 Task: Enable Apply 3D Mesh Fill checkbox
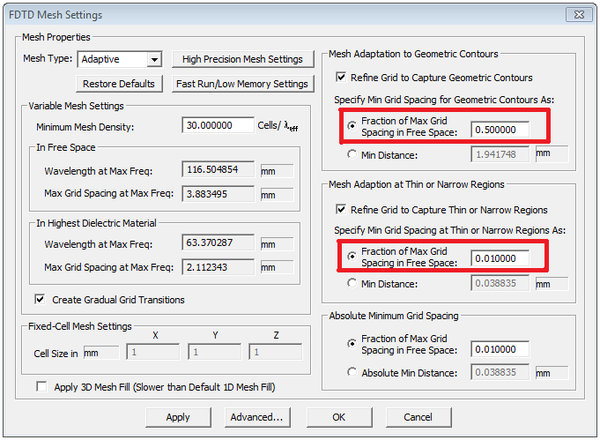pos(41,386)
